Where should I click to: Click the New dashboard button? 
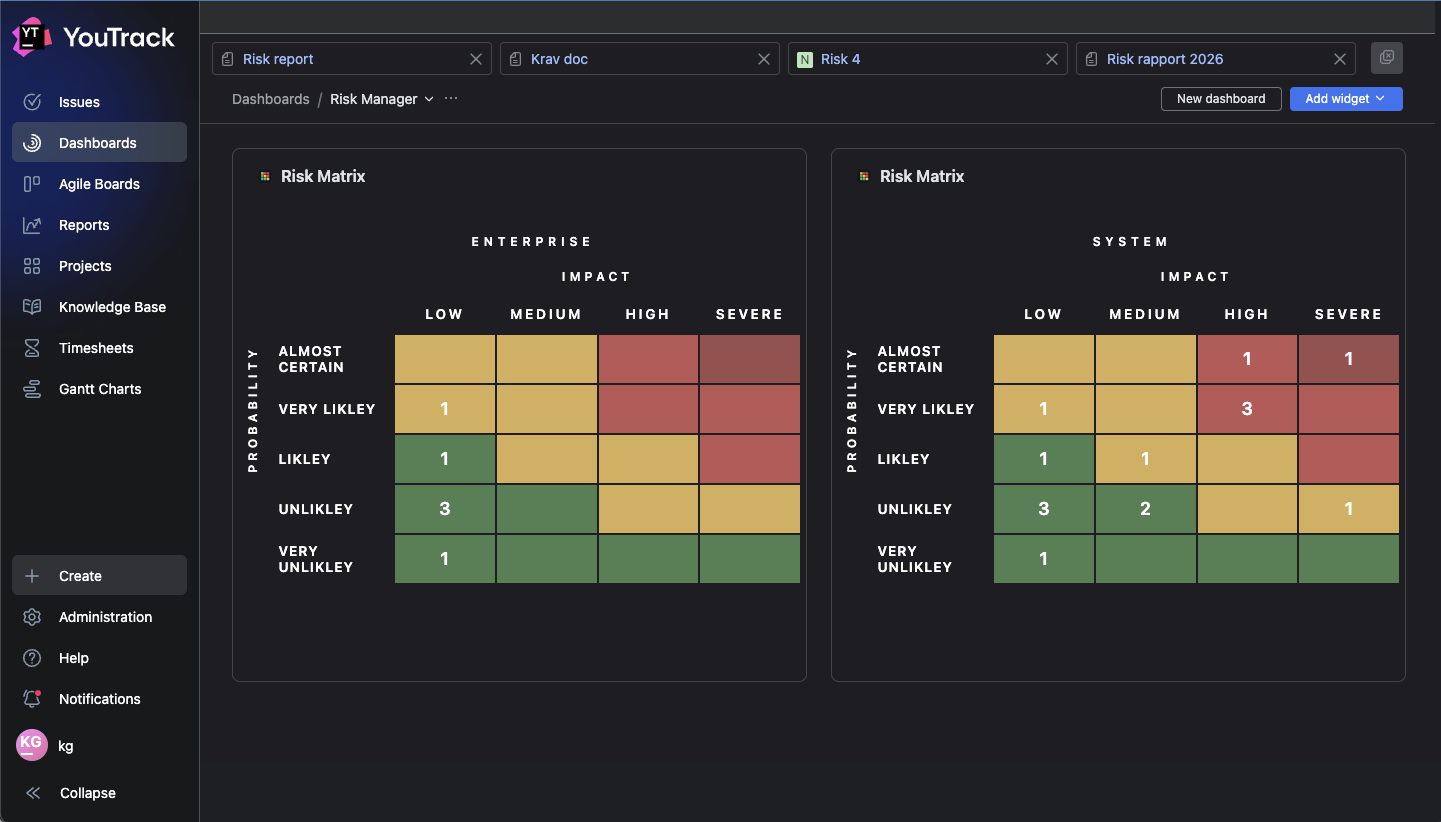(x=1220, y=99)
